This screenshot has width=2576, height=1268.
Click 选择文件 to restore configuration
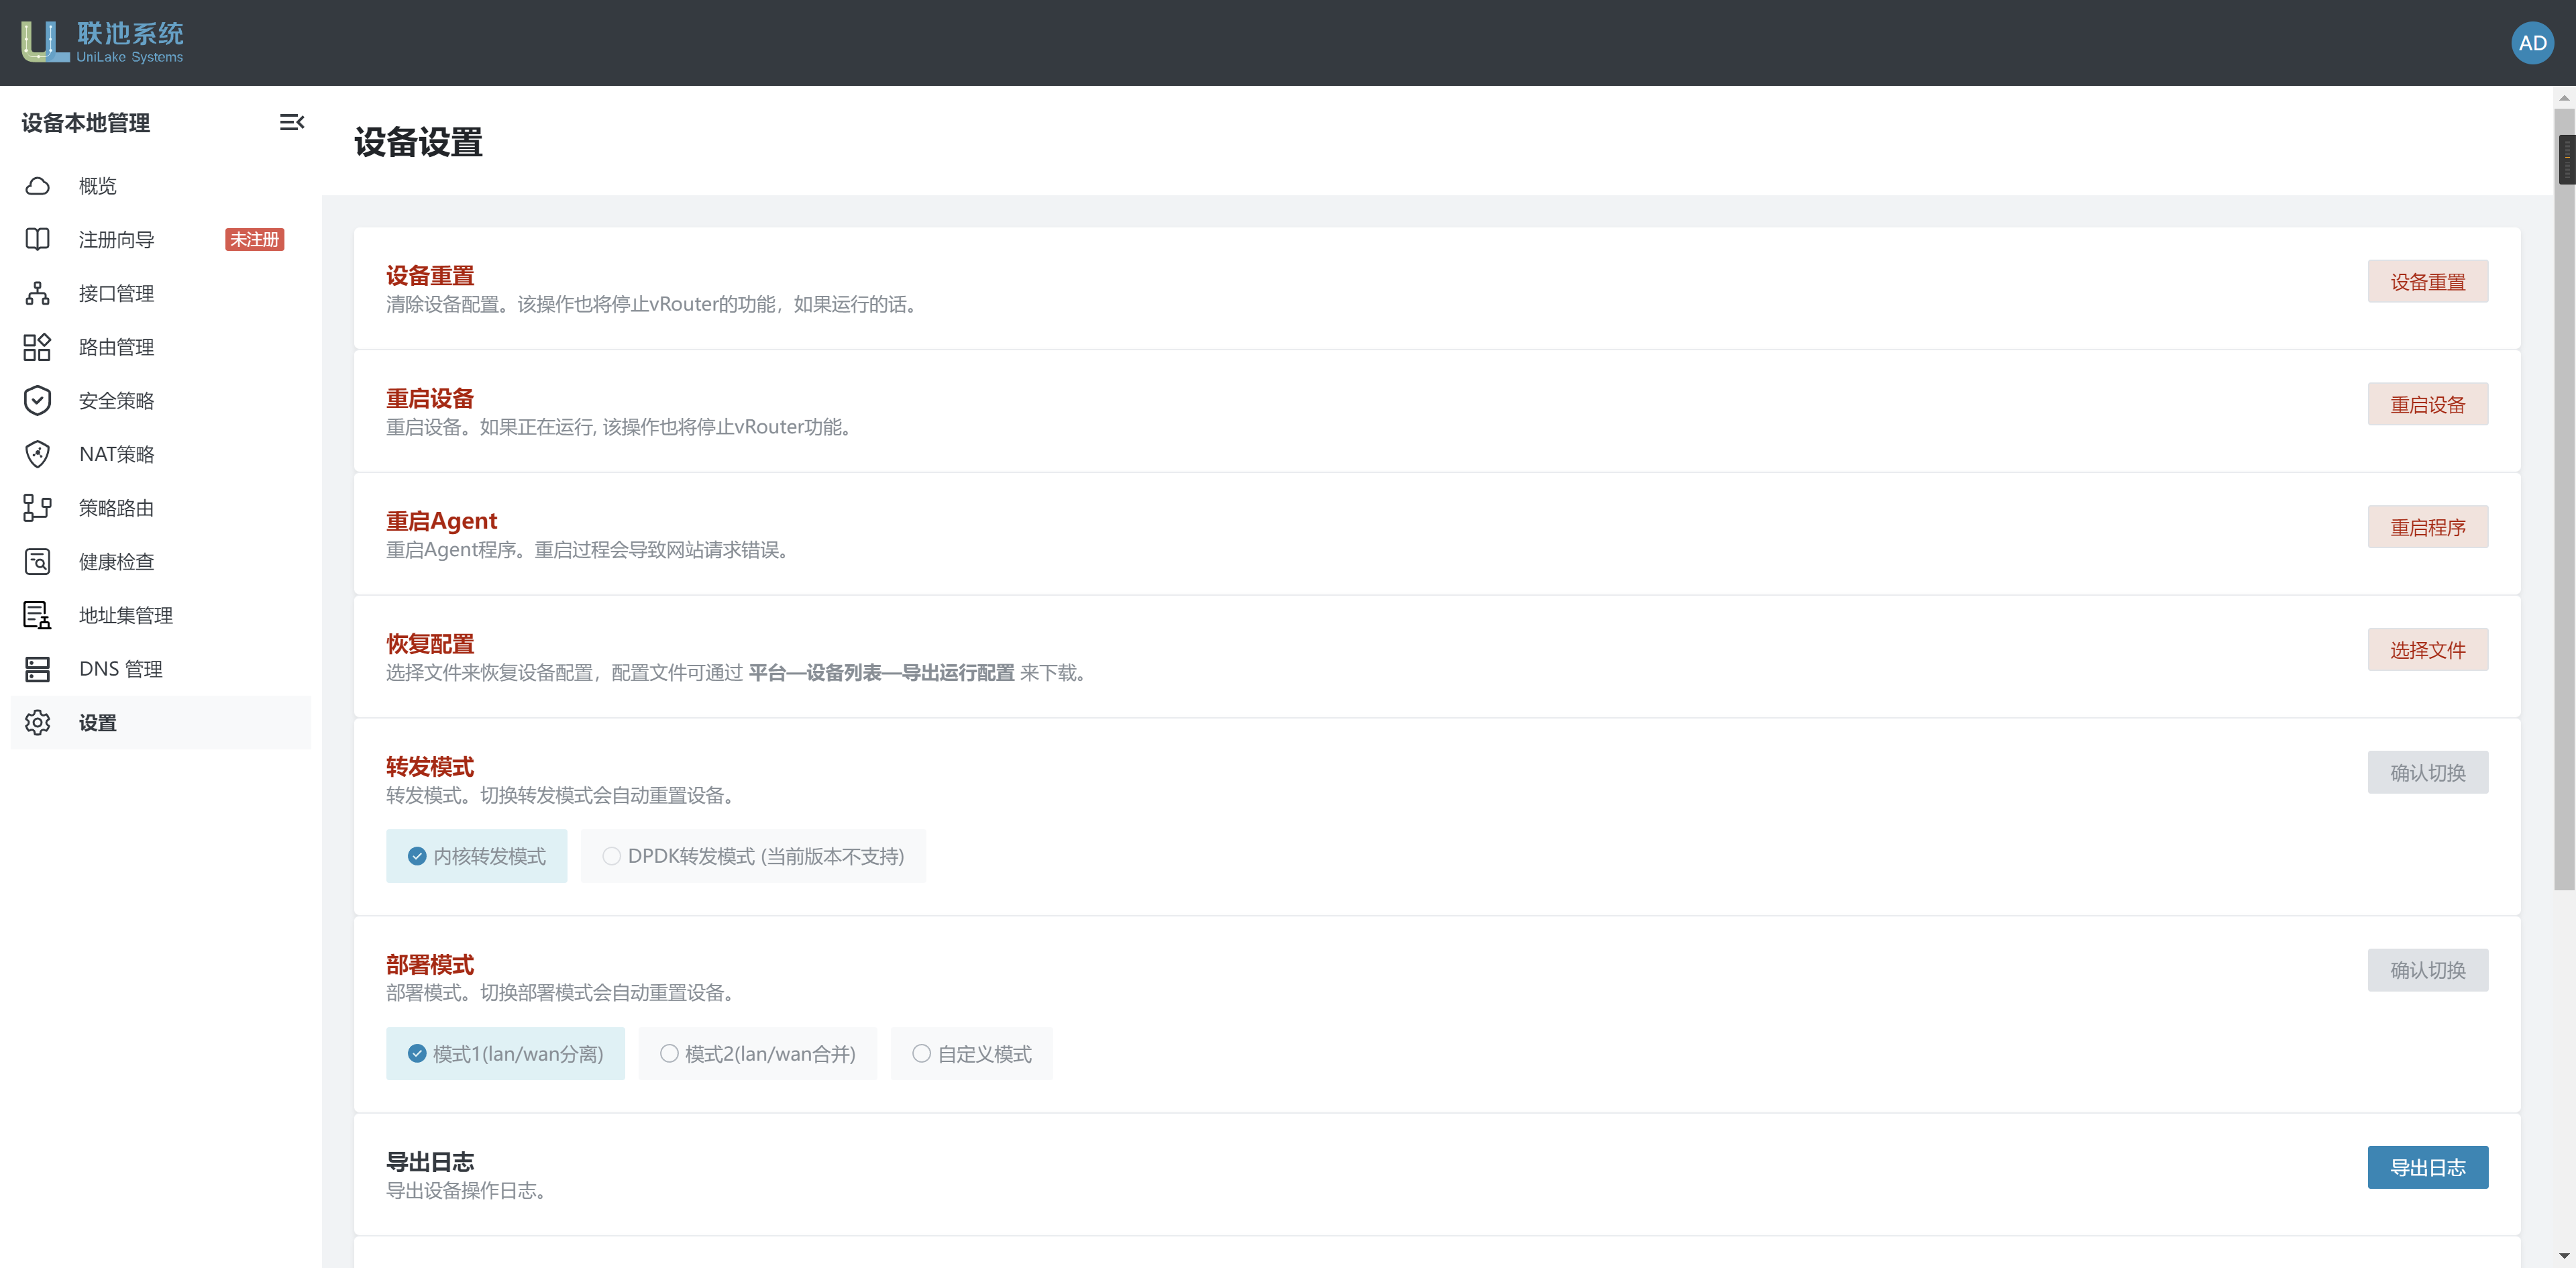2427,650
